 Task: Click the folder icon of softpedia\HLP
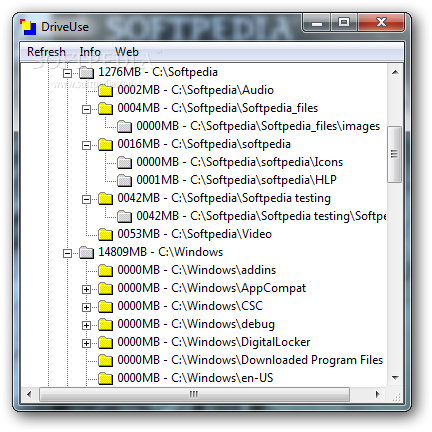coord(125,180)
